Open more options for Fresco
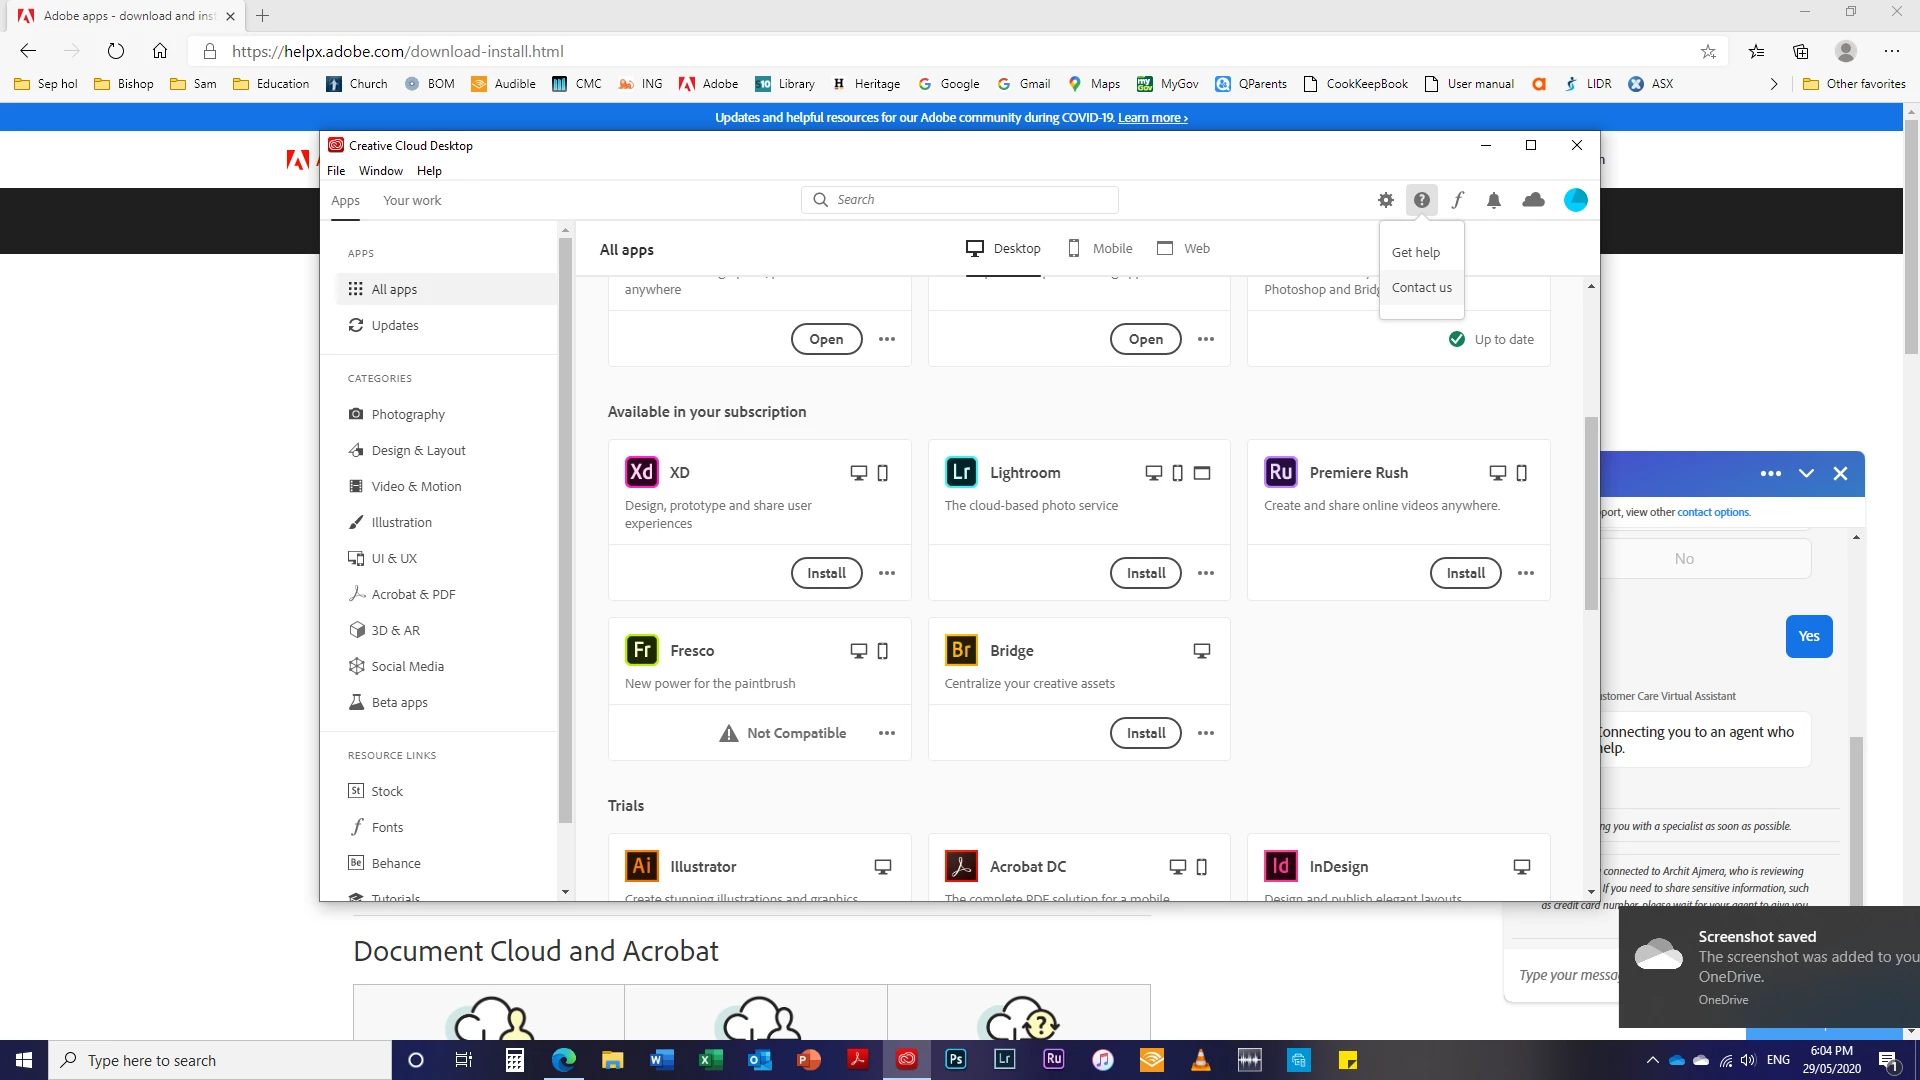Image resolution: width=1920 pixels, height=1080 pixels. coord(887,733)
